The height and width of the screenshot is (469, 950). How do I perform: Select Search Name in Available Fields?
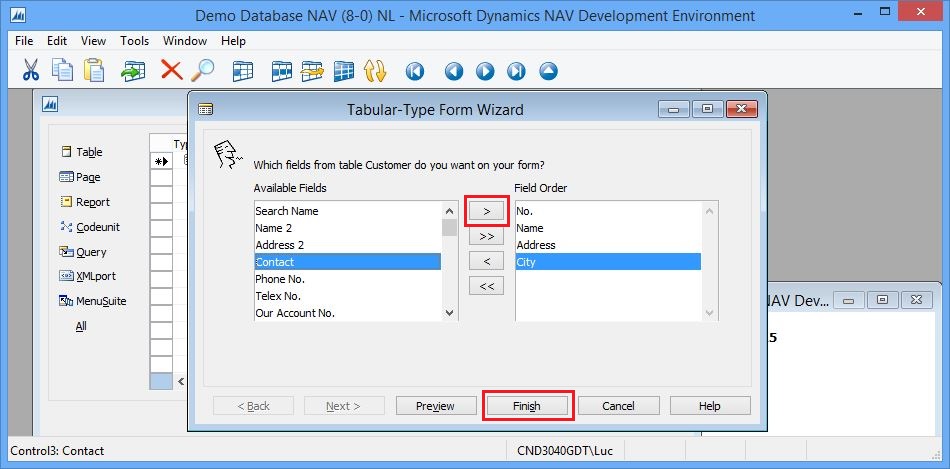348,211
